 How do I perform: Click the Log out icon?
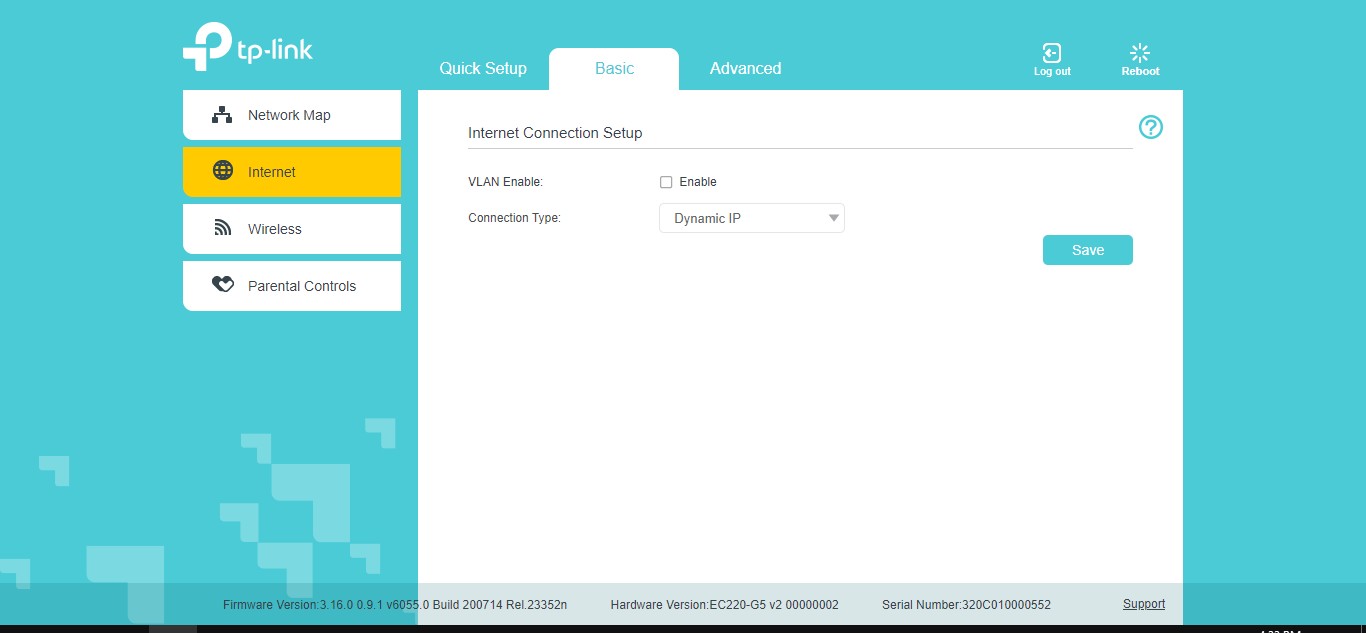pos(1051,54)
